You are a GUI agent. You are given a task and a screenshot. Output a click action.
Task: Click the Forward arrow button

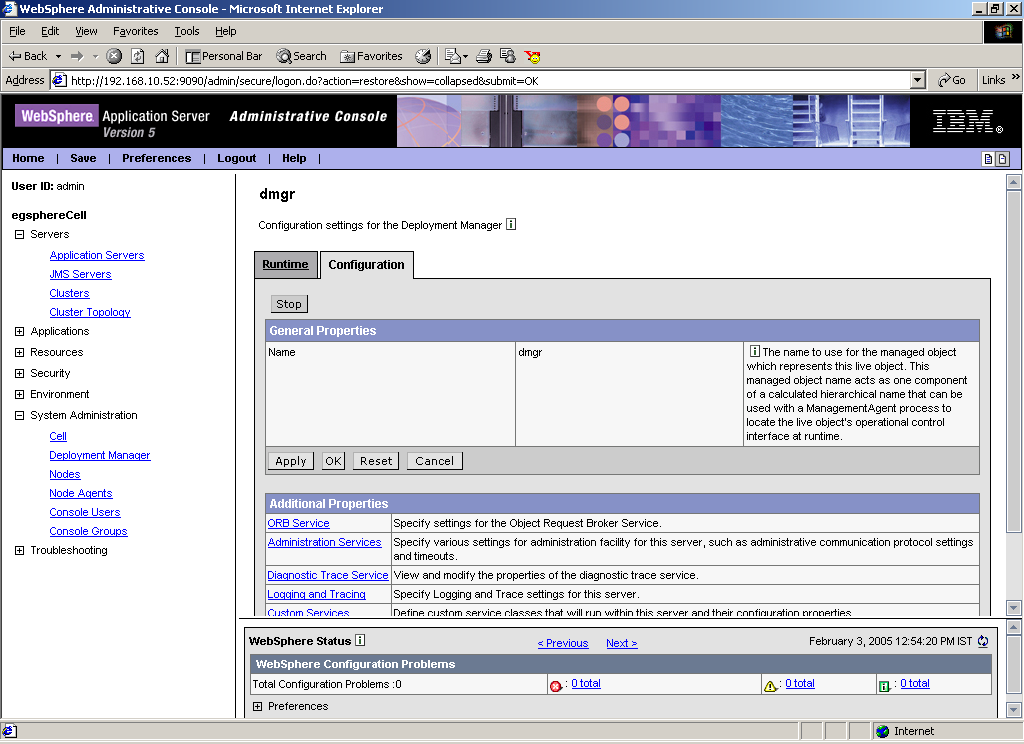tap(77, 56)
